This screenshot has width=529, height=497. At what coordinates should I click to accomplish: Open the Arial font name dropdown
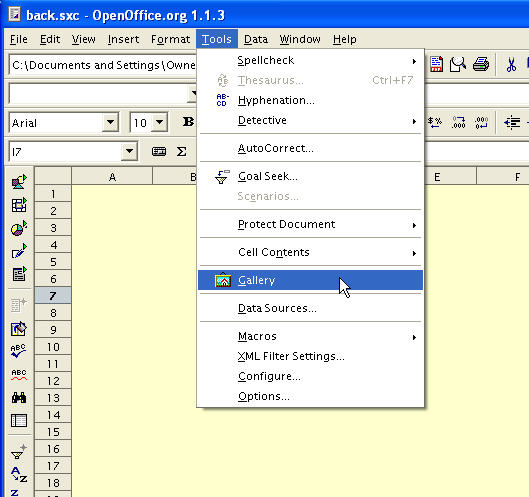110,122
